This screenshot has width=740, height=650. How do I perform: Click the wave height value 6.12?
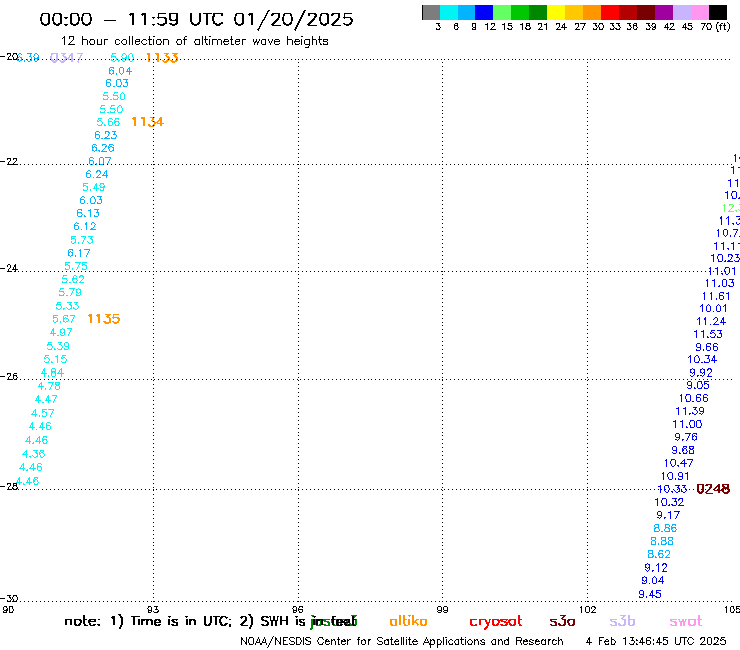84,226
